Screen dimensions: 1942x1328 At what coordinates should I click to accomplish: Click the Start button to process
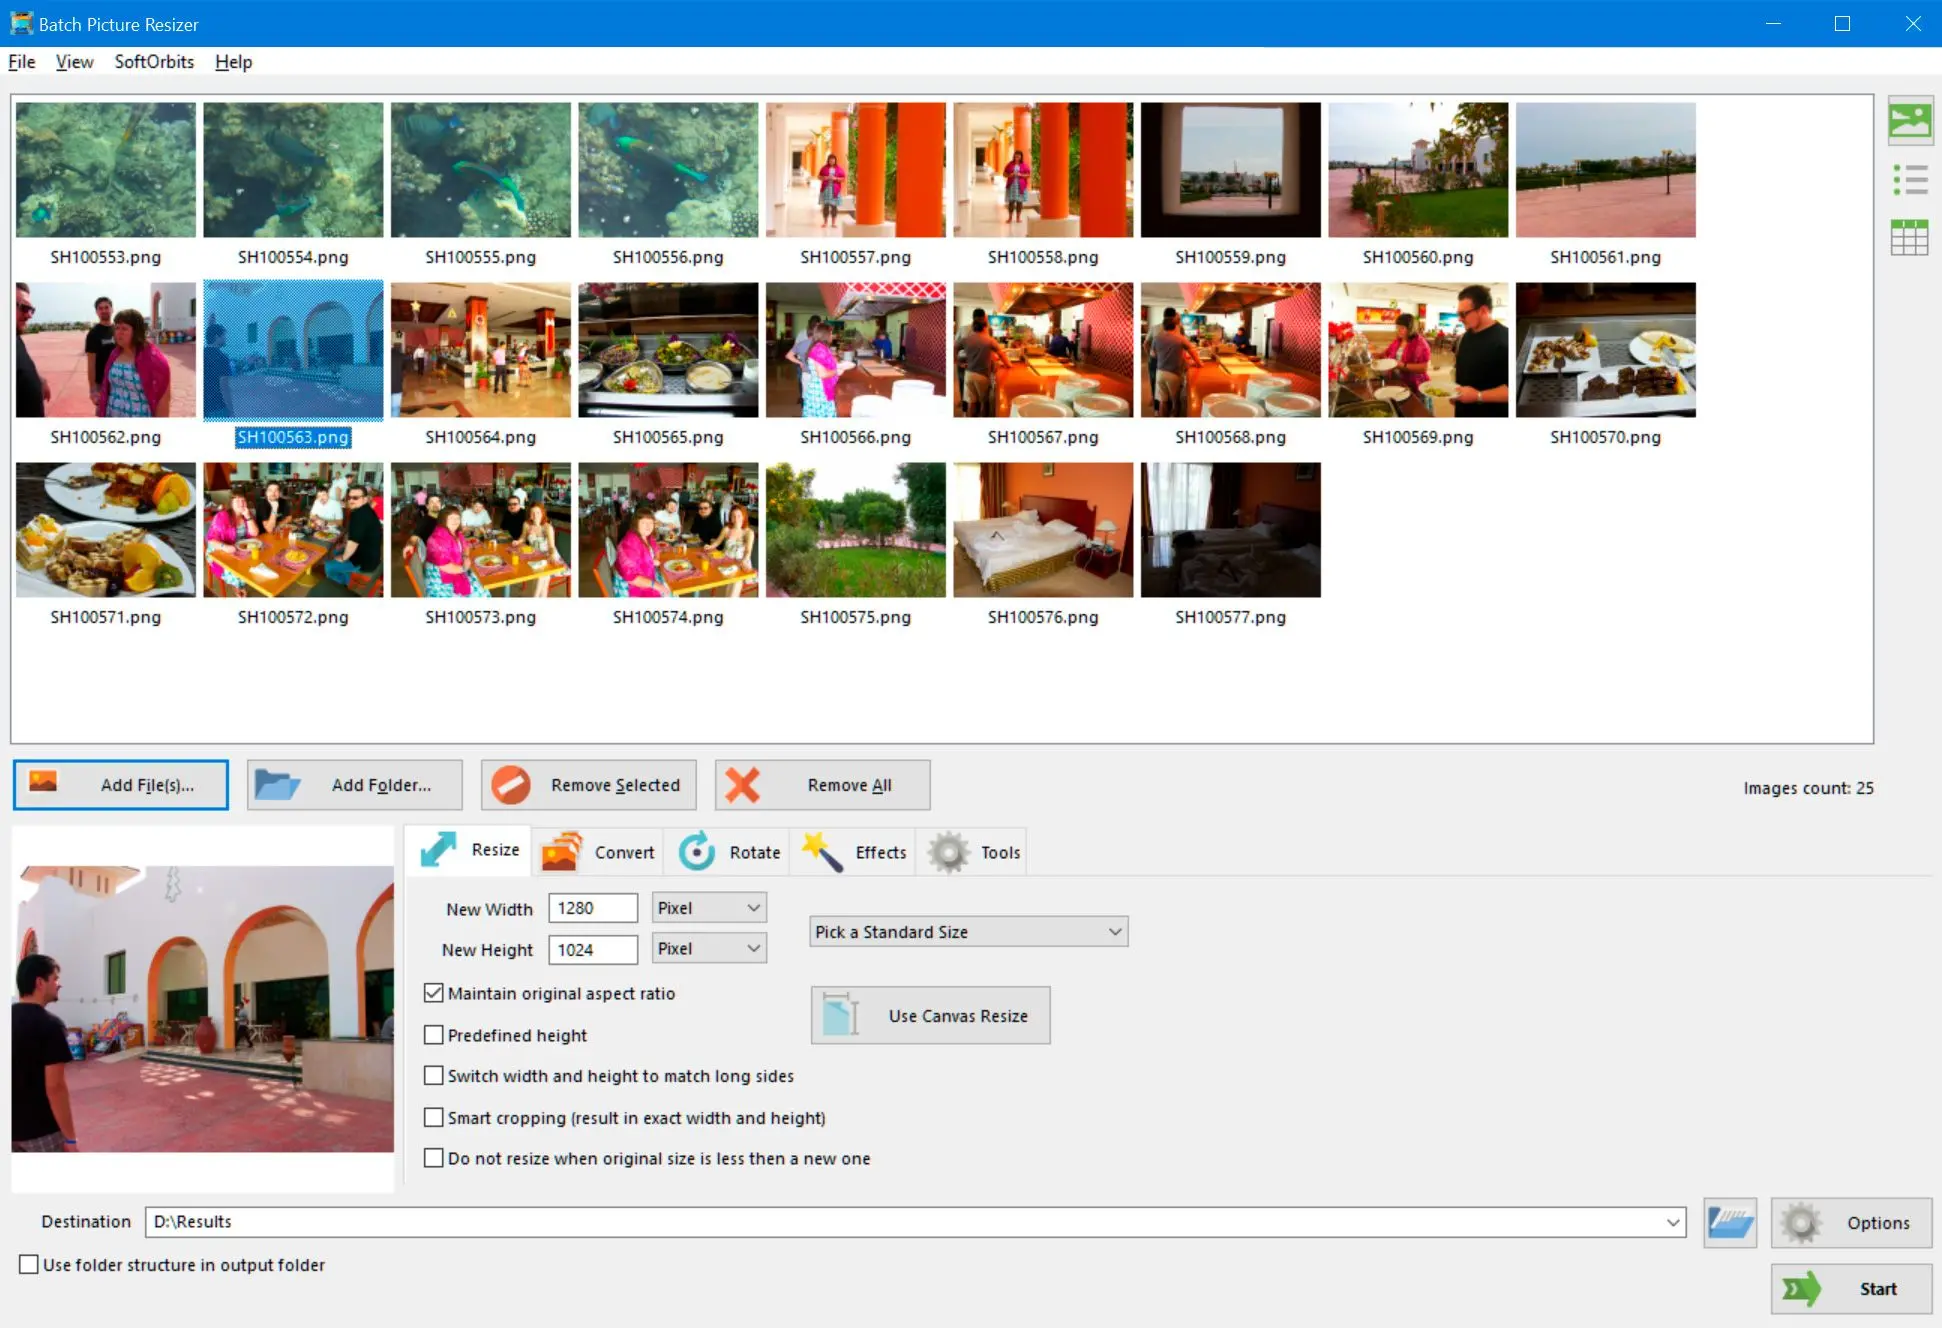(1849, 1288)
